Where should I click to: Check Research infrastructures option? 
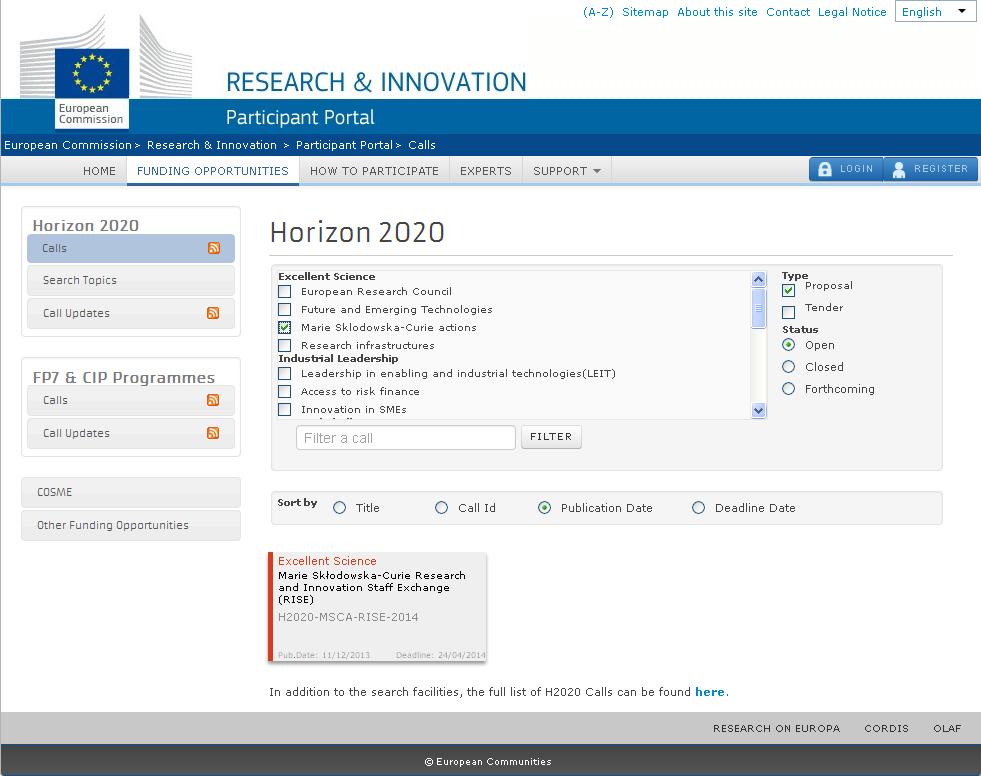pos(285,345)
